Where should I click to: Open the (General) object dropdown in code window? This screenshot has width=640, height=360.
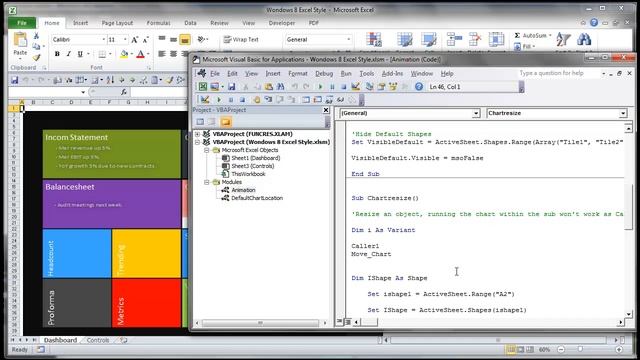click(x=476, y=113)
